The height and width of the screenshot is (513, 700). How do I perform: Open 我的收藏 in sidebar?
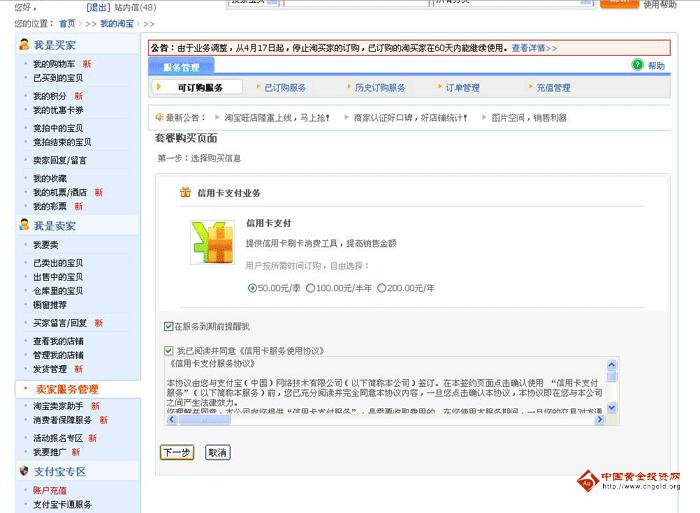50,178
